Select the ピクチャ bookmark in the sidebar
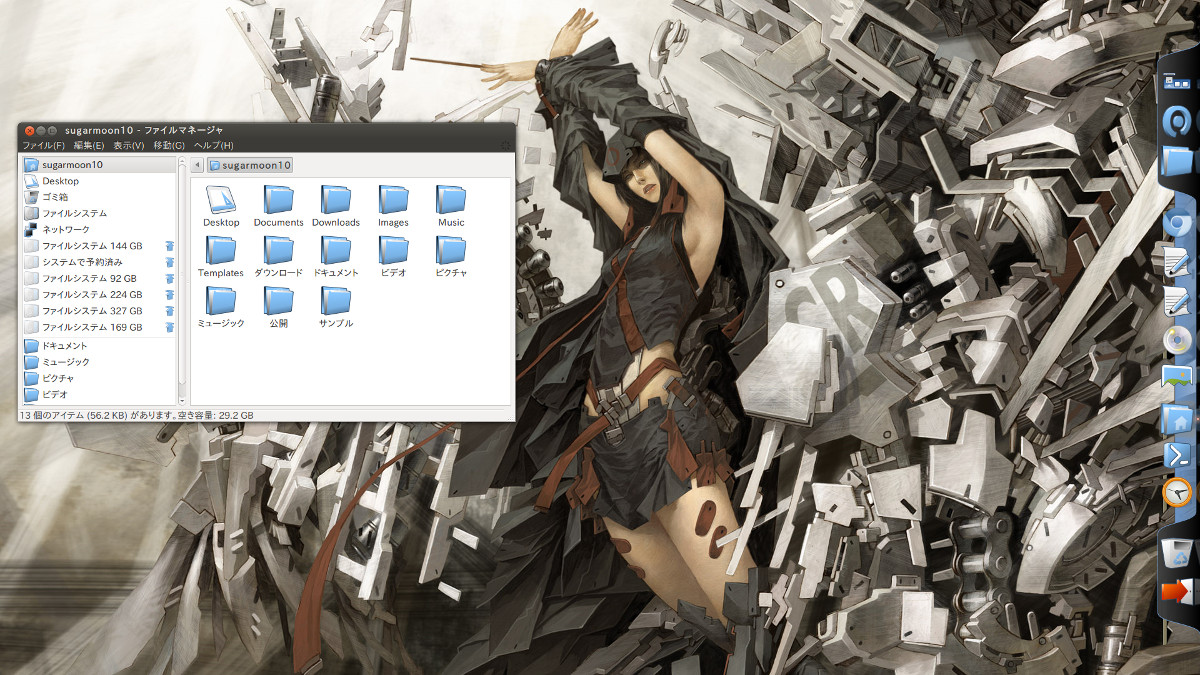Image resolution: width=1200 pixels, height=675 pixels. [98, 379]
